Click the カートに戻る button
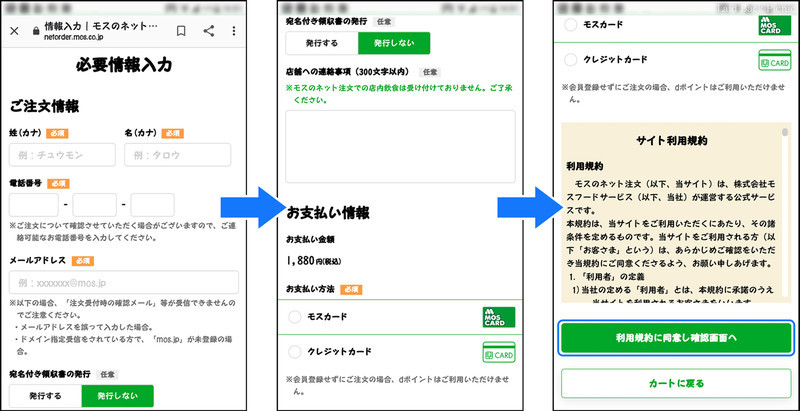This screenshot has width=800, height=411. [676, 383]
